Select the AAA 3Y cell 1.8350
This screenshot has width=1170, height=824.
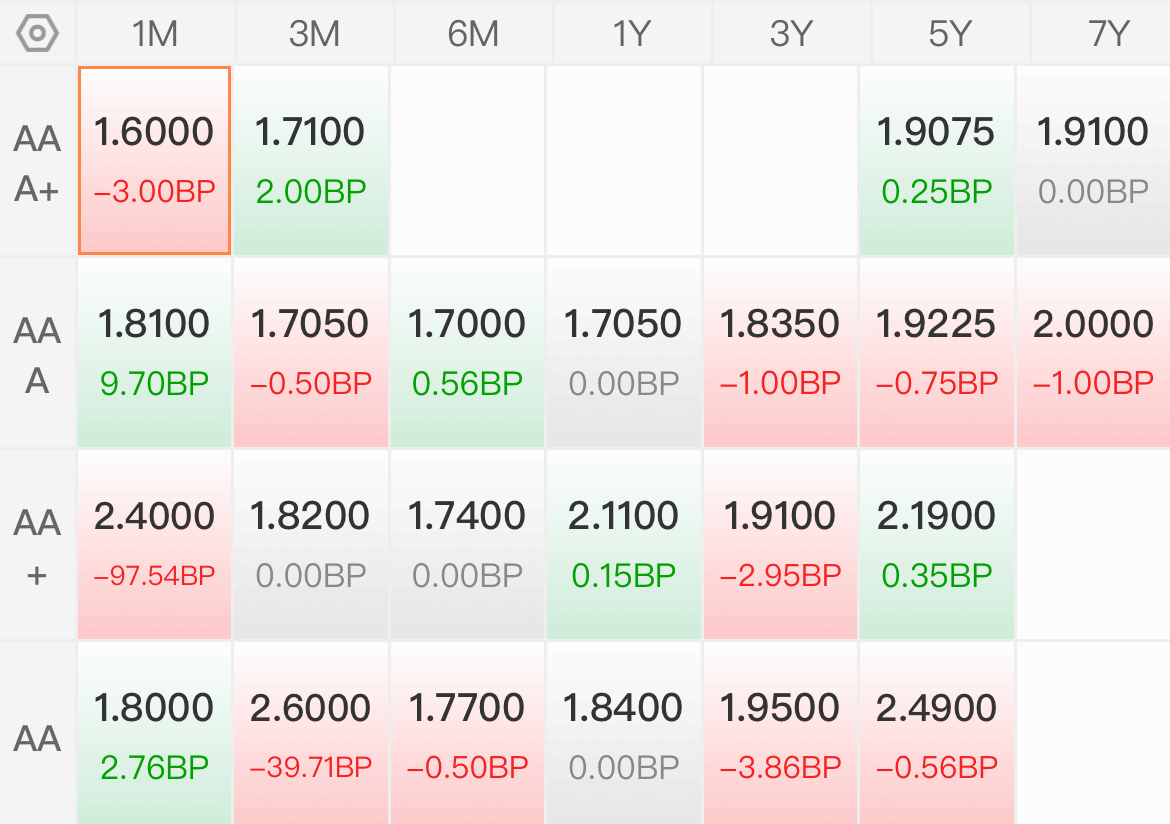[x=780, y=352]
